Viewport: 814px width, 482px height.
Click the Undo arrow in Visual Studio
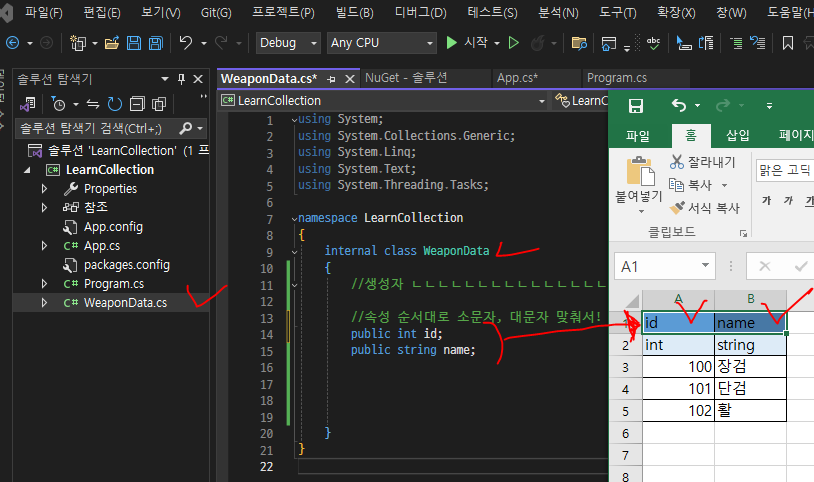(186, 43)
